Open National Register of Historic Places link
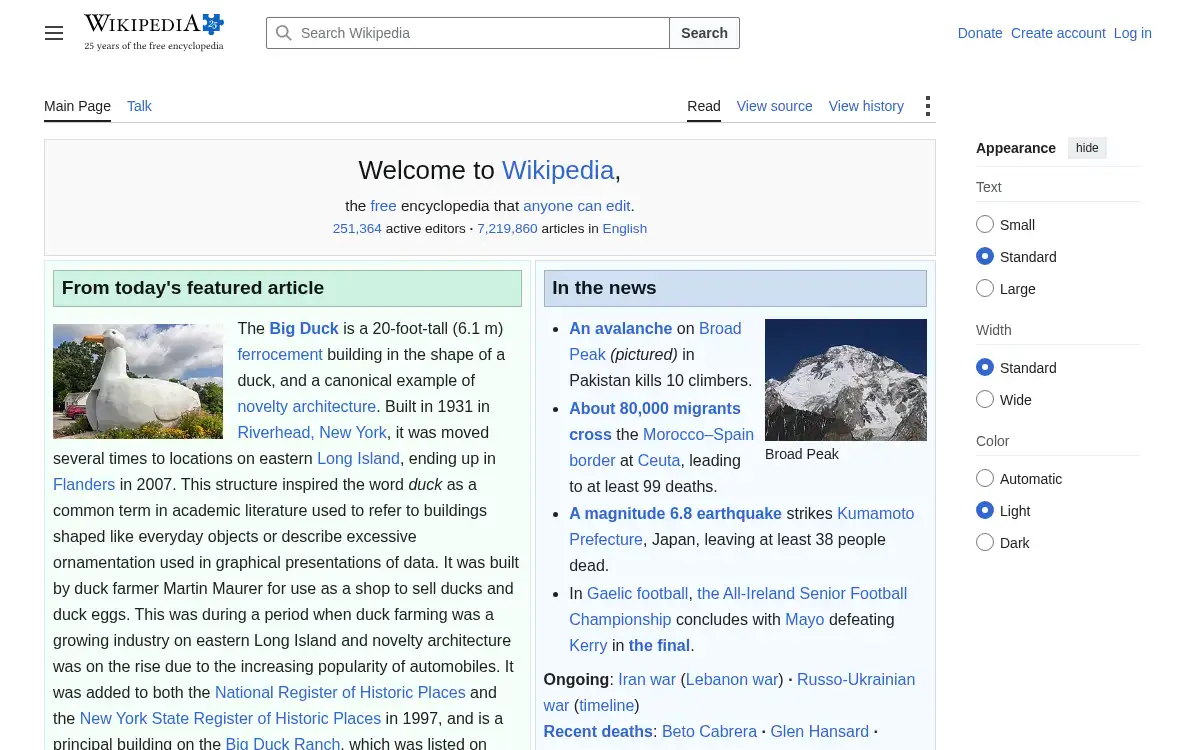 point(340,692)
